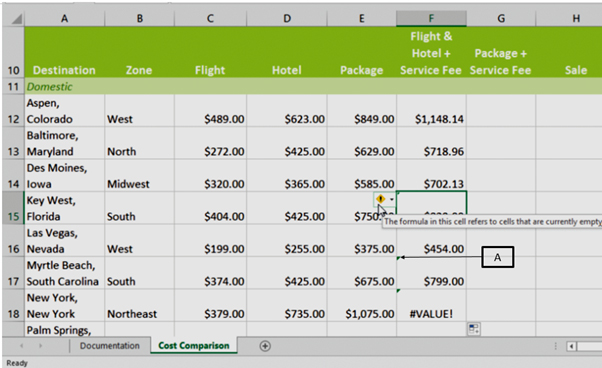Add a new sheet with plus icon
This screenshot has width=602, height=368.
[265, 346]
